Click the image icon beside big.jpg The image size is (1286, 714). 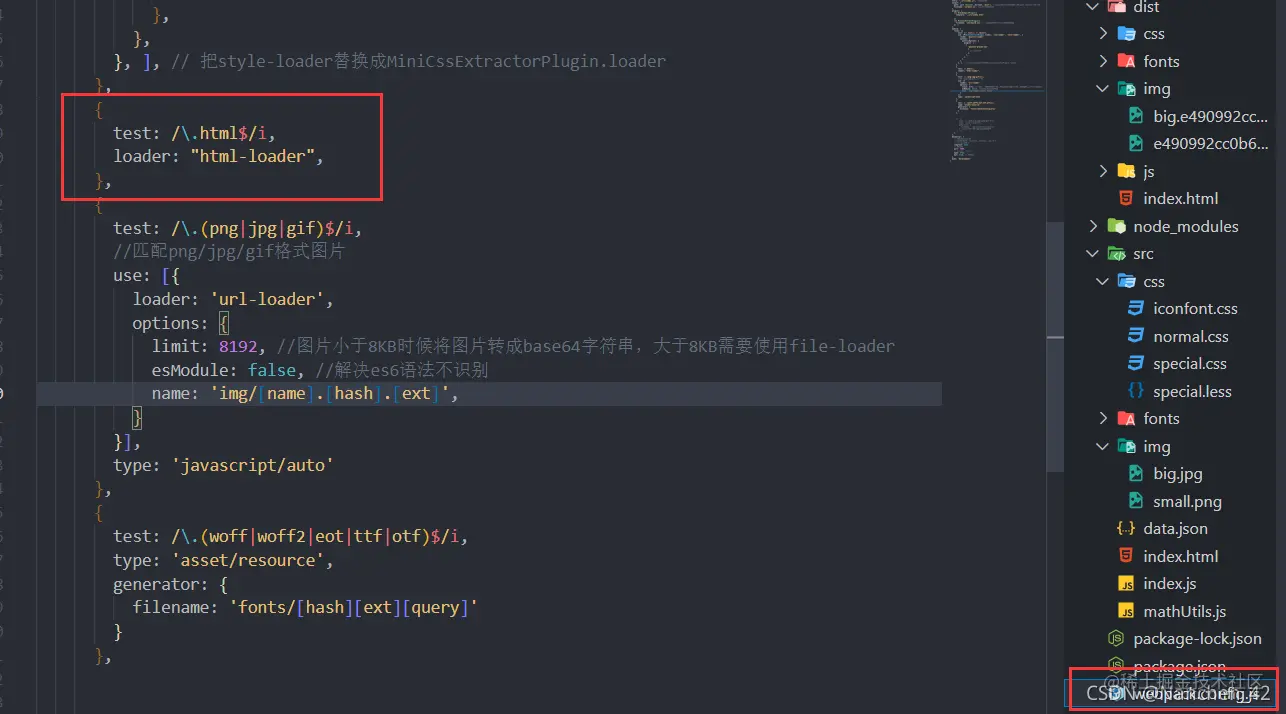tap(1135, 473)
